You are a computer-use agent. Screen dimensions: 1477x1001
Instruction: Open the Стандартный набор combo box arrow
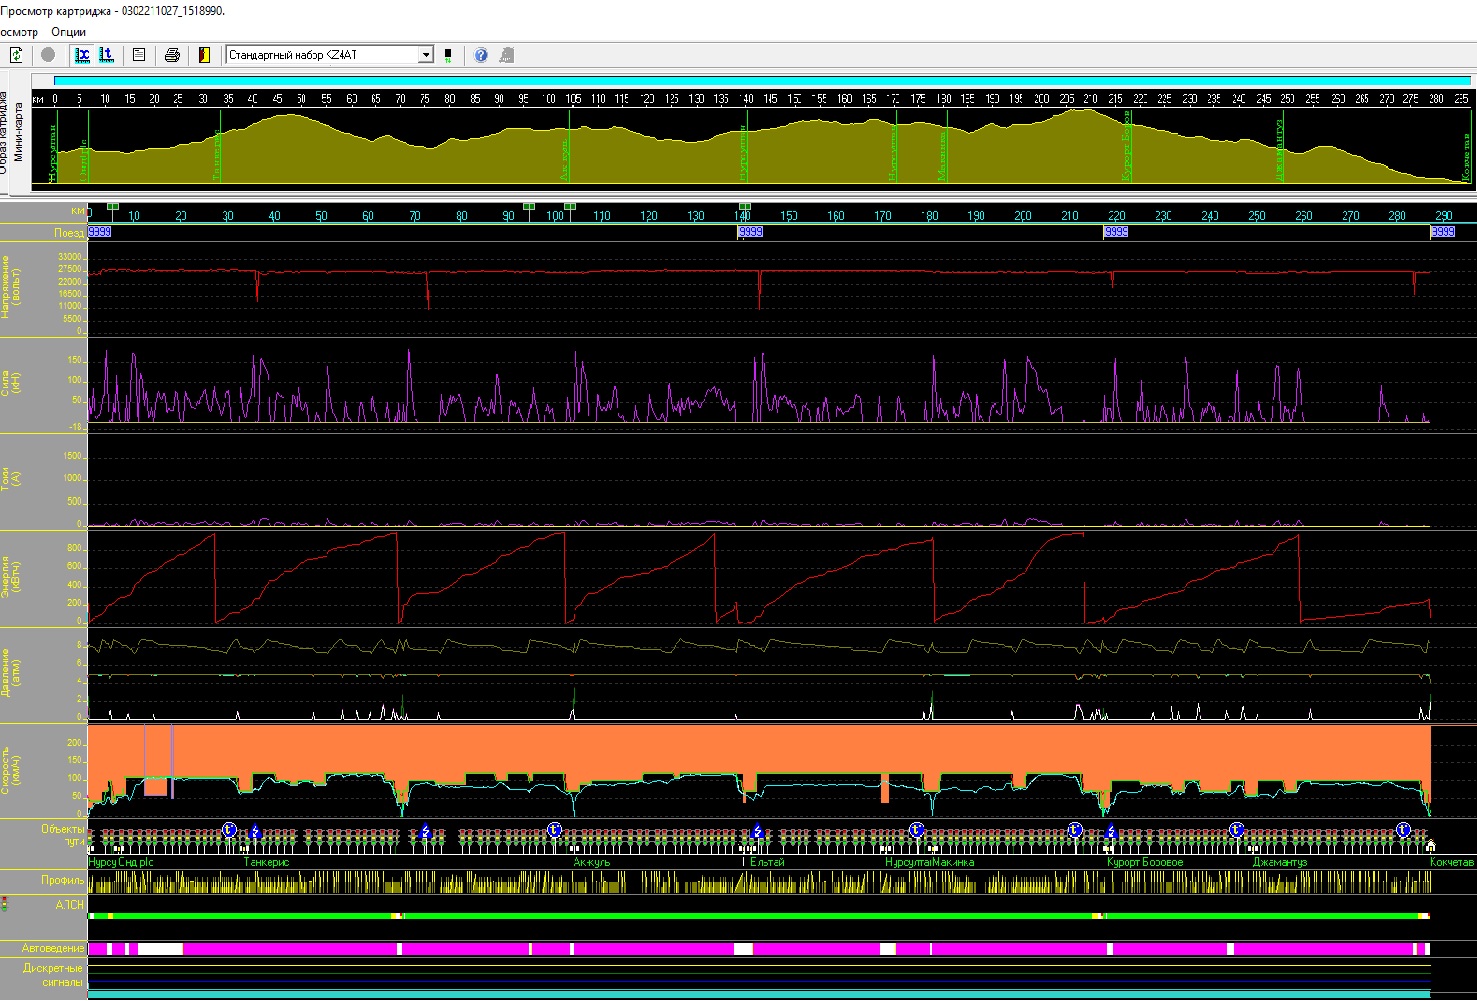[x=426, y=55]
